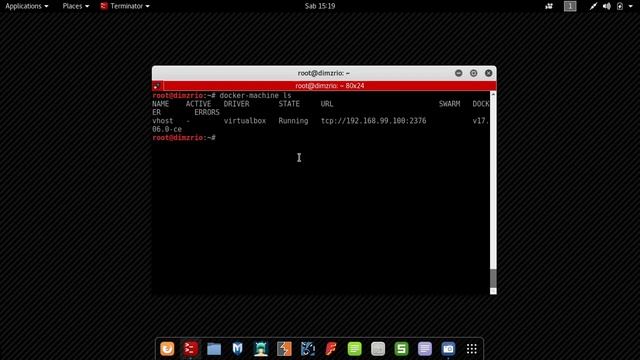Open the Places menu

click(x=76, y=6)
